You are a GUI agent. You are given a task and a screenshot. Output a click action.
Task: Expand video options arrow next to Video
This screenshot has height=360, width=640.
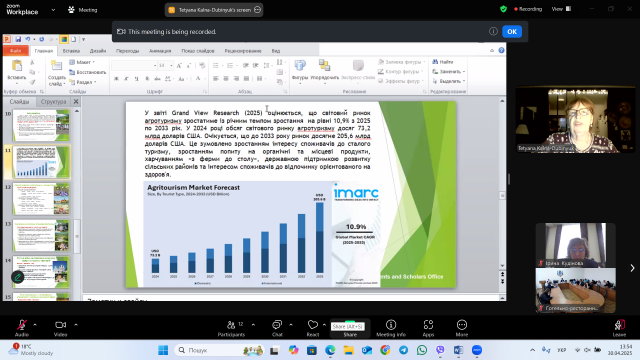[76, 325]
